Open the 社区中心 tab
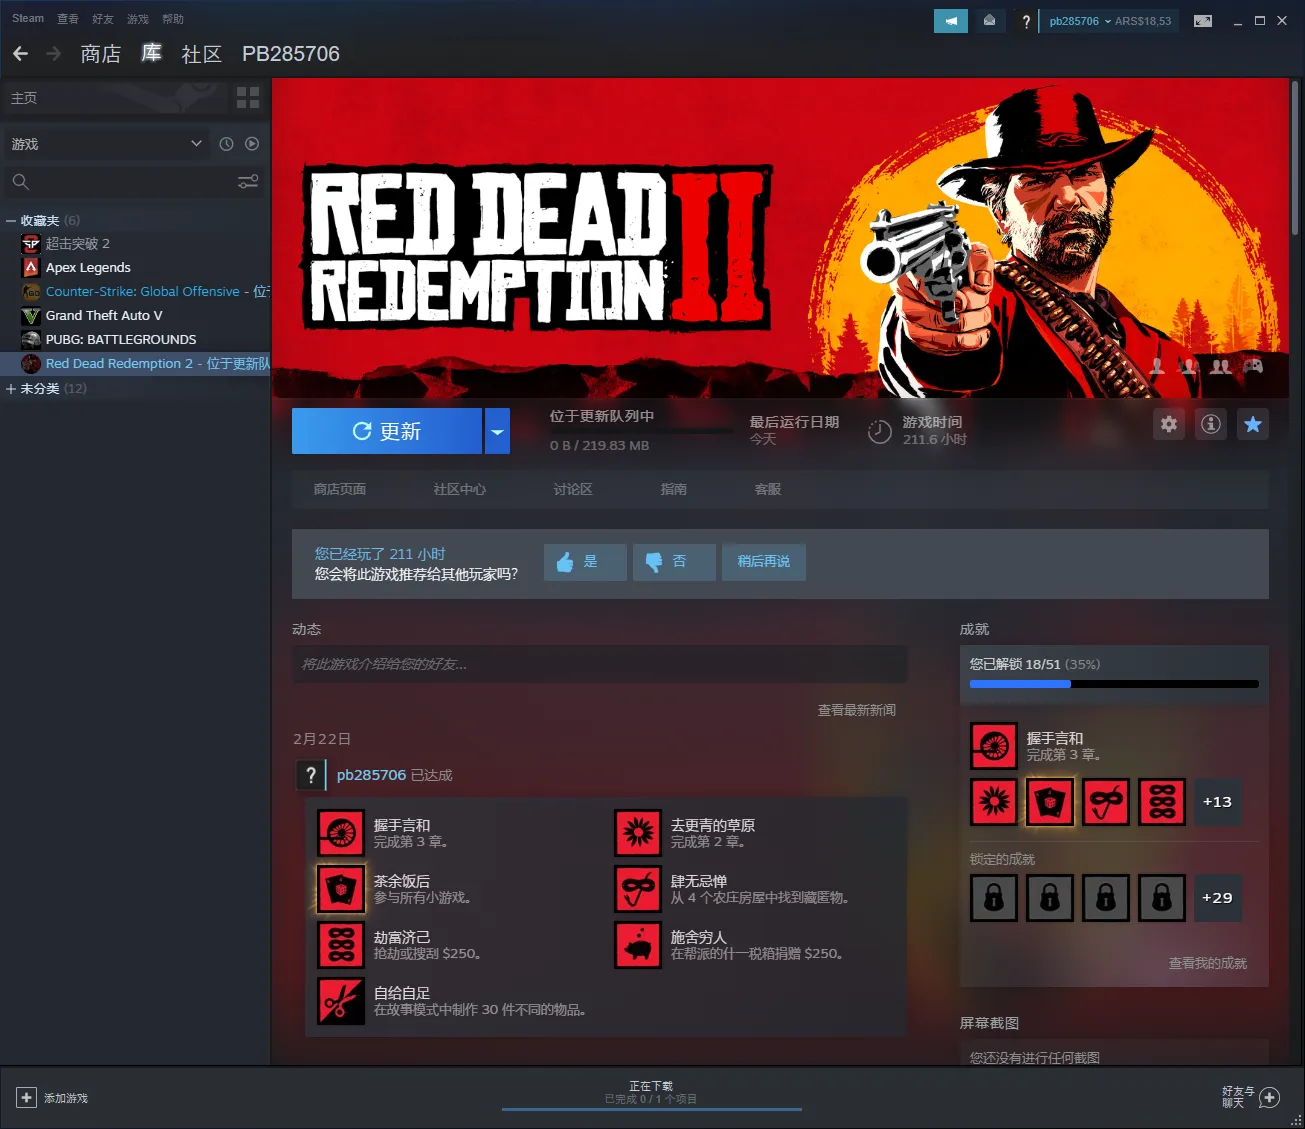Image resolution: width=1305 pixels, height=1129 pixels. pos(459,490)
